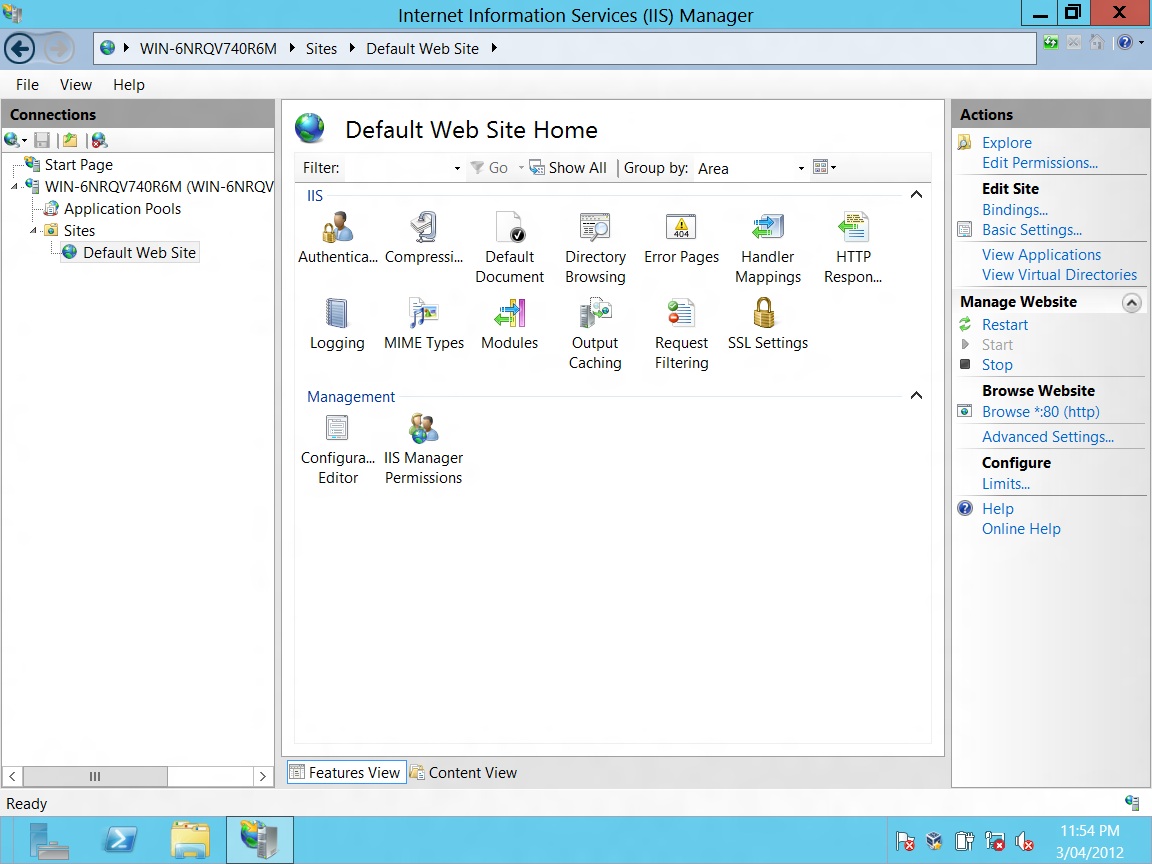Click Edit Permissions link
This screenshot has width=1152, height=864.
1040,163
